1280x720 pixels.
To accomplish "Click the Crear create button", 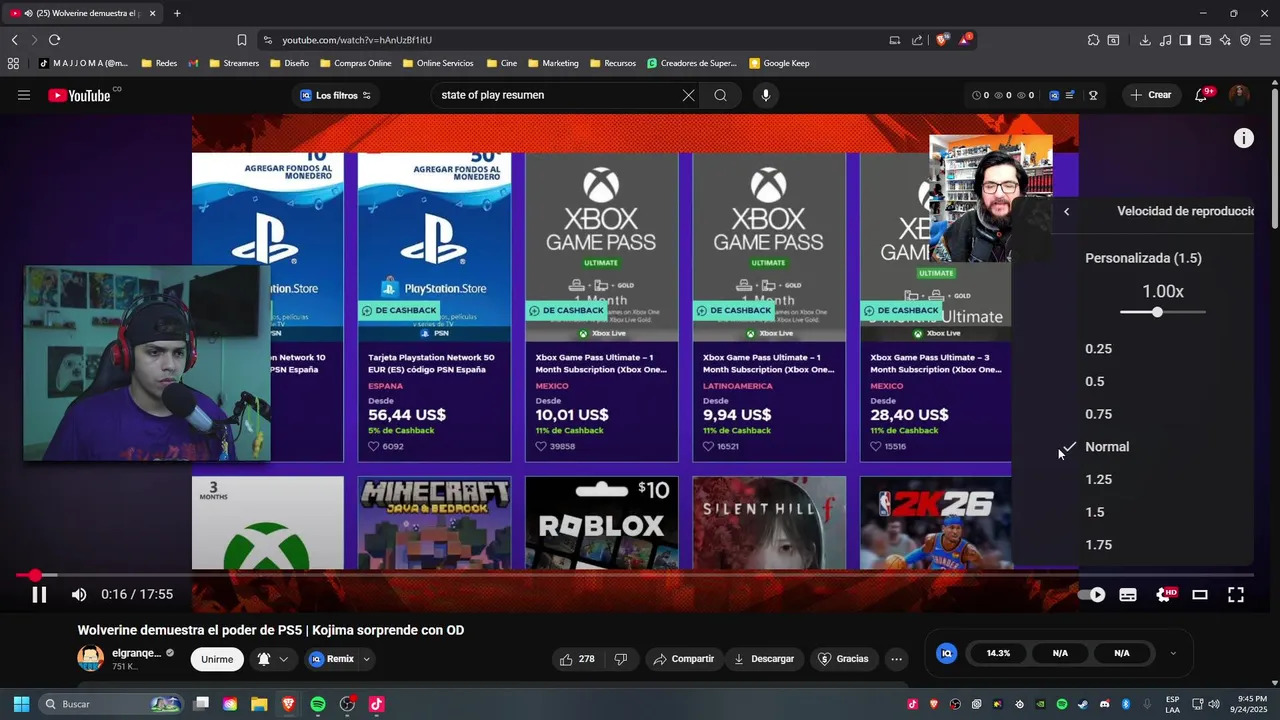I will 1150,95.
